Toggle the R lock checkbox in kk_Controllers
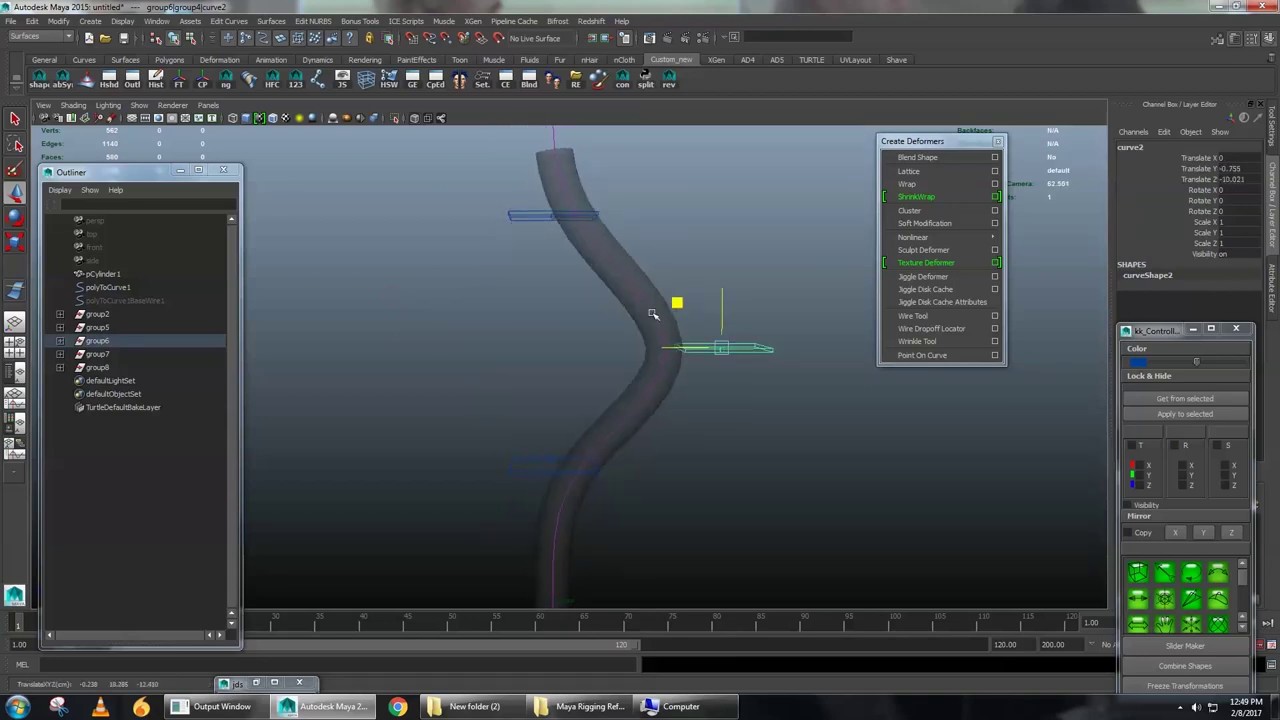This screenshot has width=1280, height=720. tap(1174, 445)
